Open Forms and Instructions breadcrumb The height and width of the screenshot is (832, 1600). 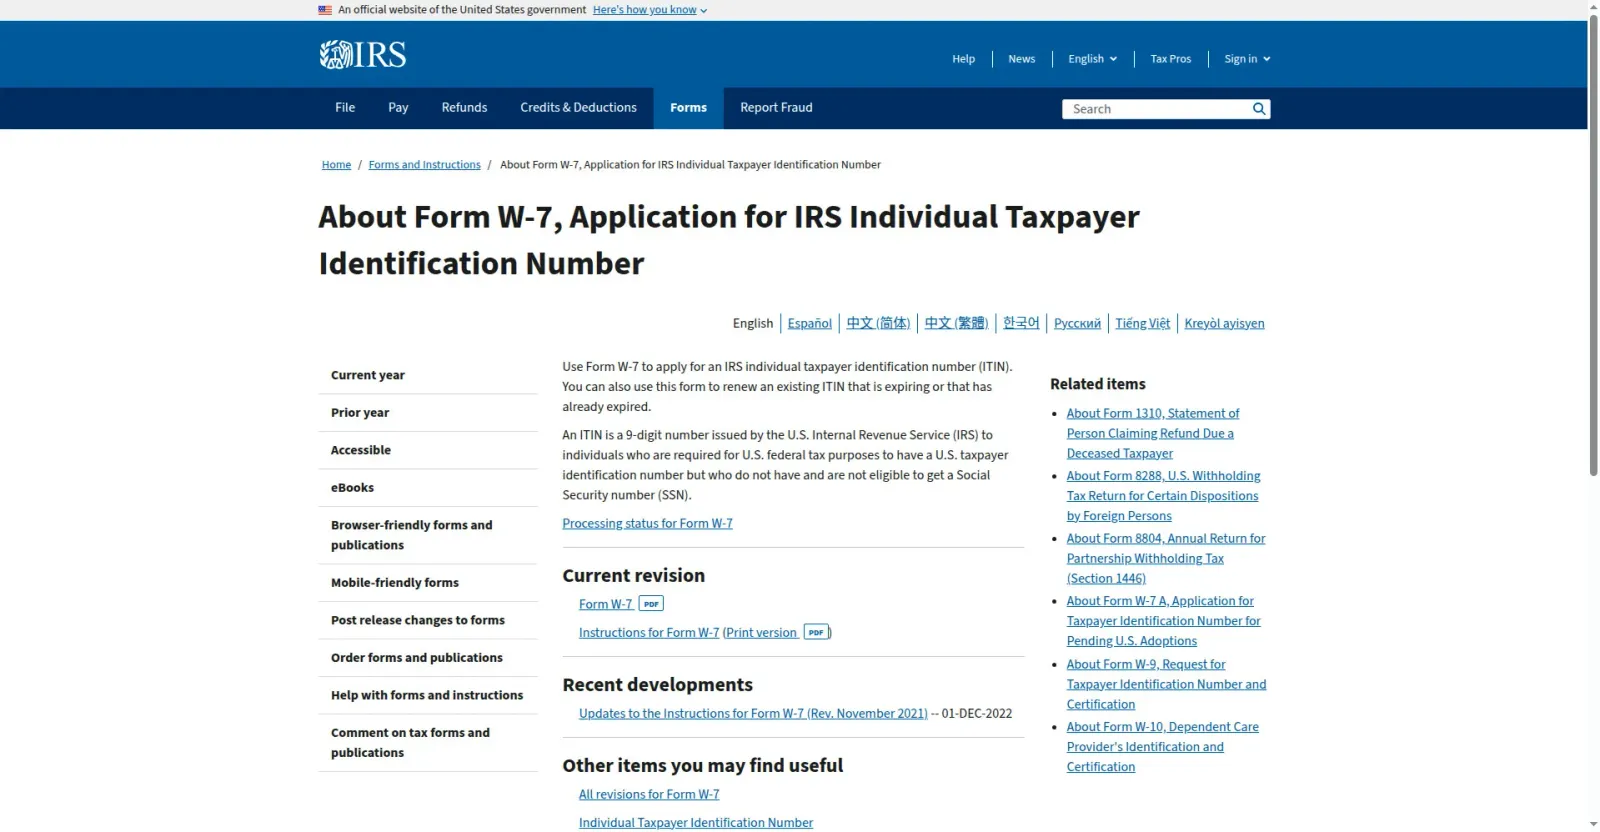coord(424,165)
